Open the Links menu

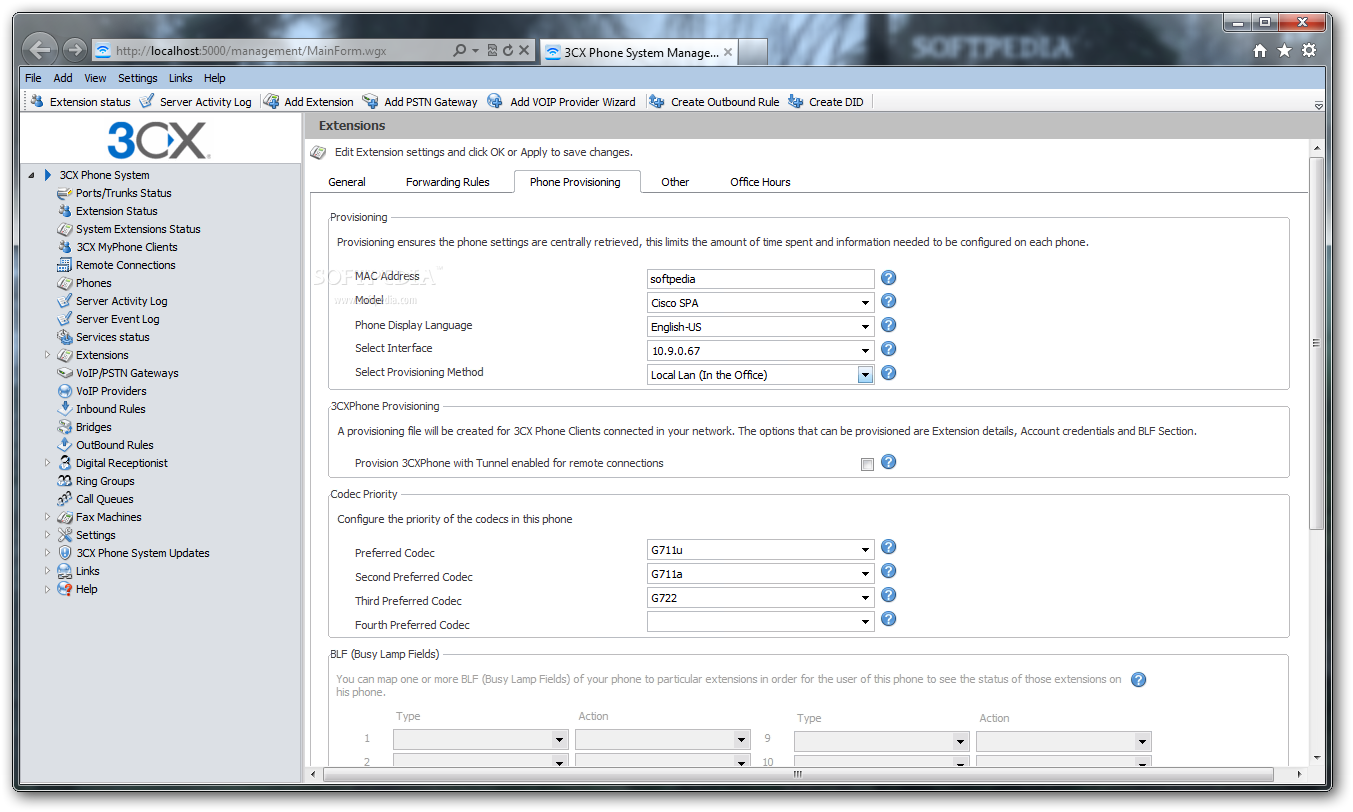click(181, 78)
